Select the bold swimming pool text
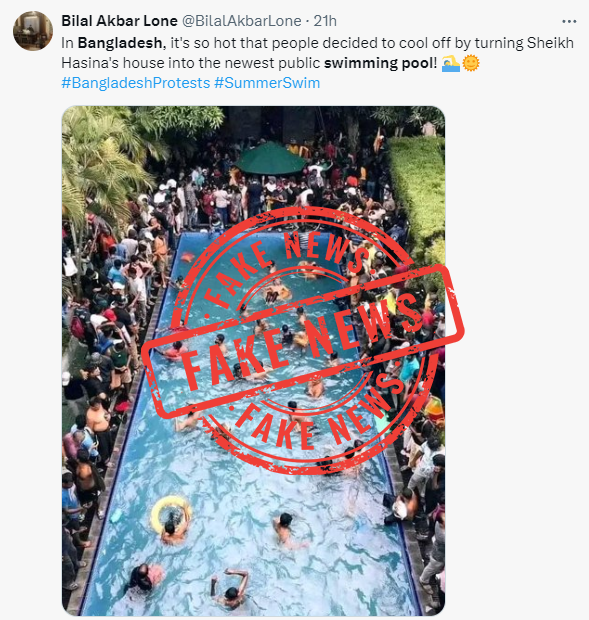589x620 pixels. point(379,63)
